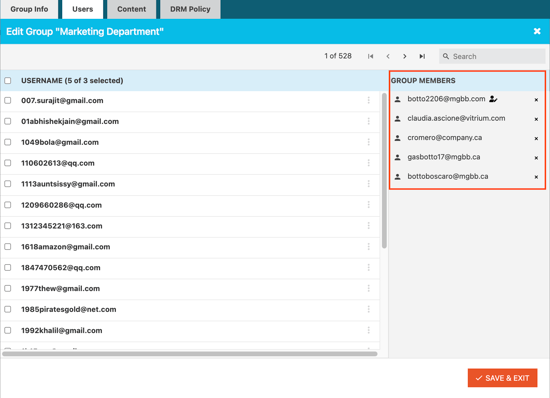This screenshot has height=398, width=550.
Task: Open the DRM Policy tab
Action: (x=190, y=9)
